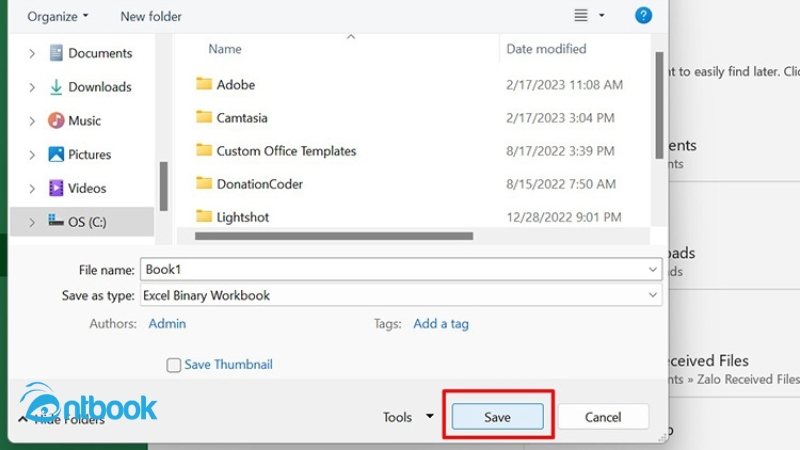Click the file list horizontal scrollbar

click(x=334, y=236)
